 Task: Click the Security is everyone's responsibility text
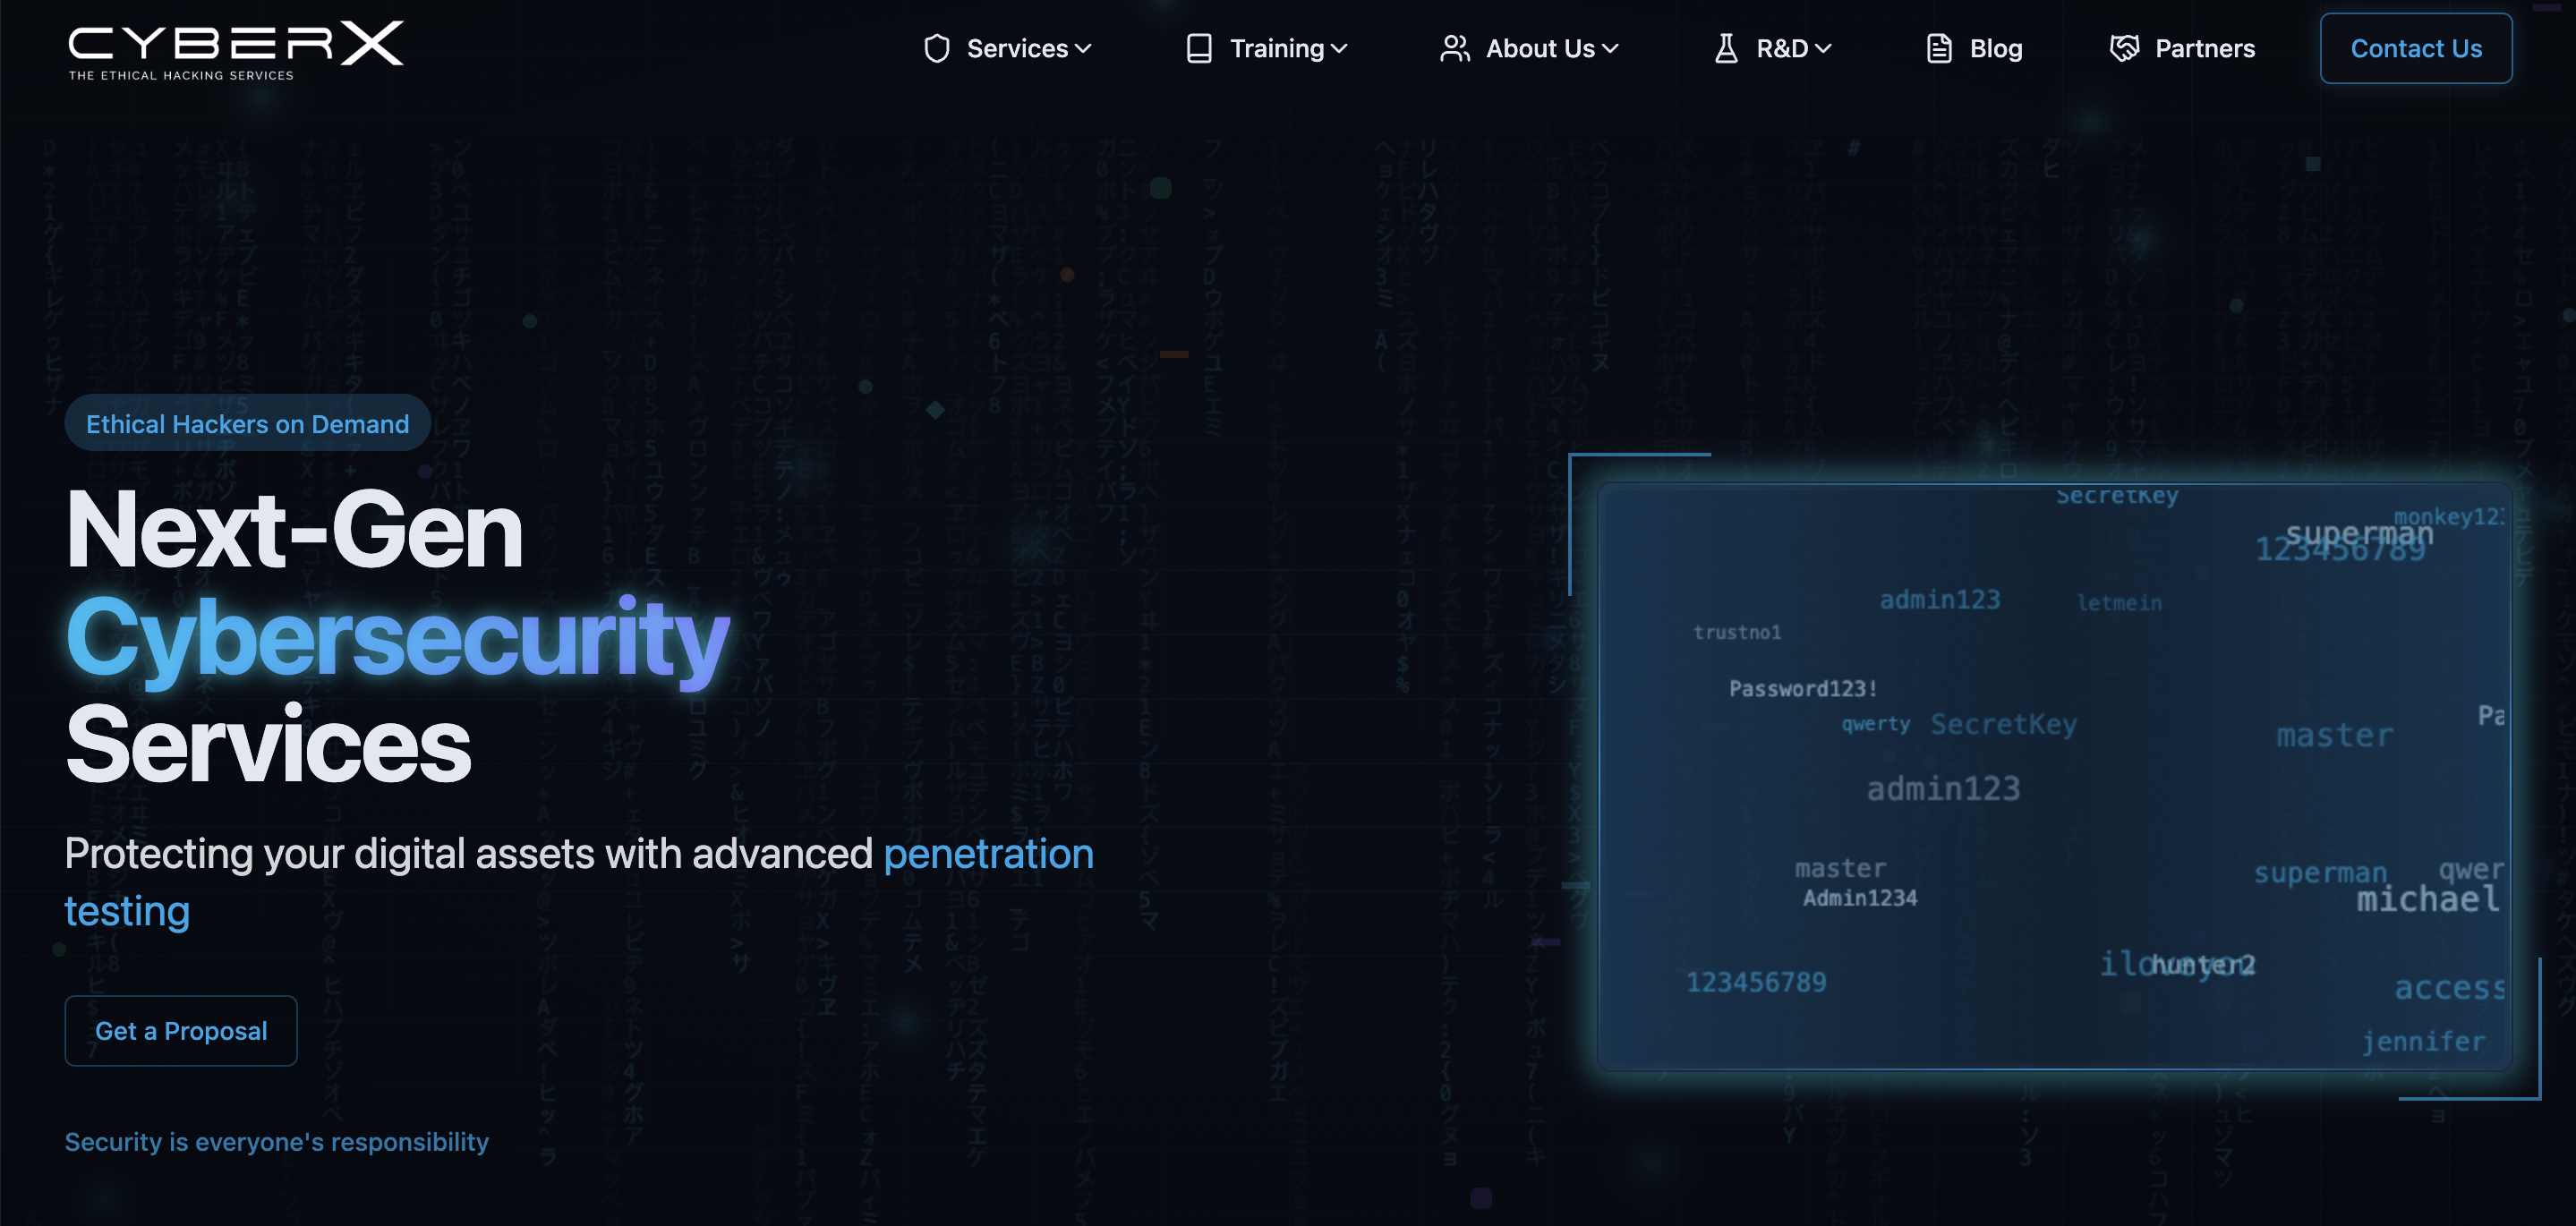(277, 1141)
